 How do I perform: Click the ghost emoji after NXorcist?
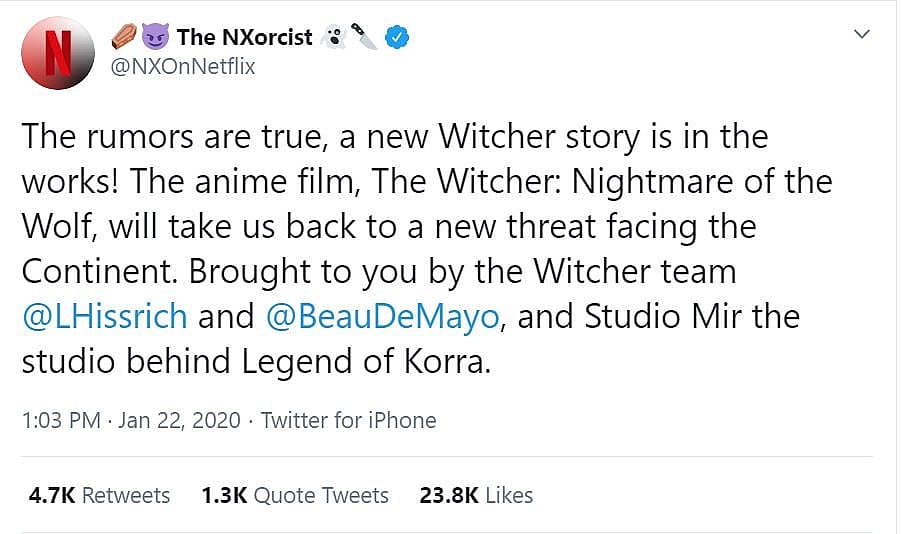click(333, 38)
